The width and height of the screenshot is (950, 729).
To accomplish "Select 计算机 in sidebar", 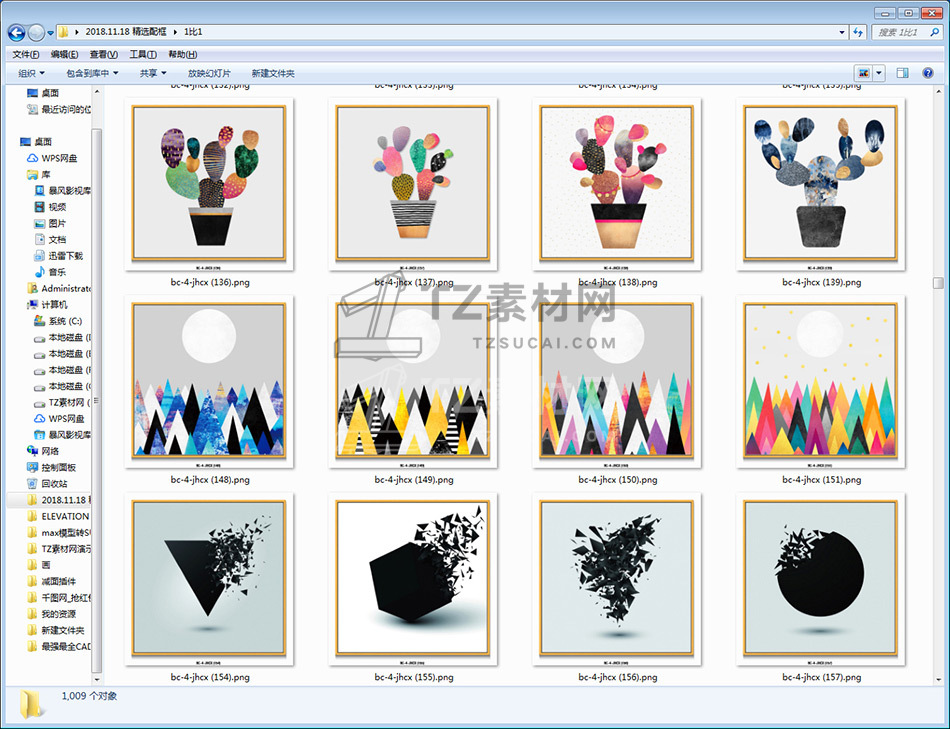I will [47, 305].
